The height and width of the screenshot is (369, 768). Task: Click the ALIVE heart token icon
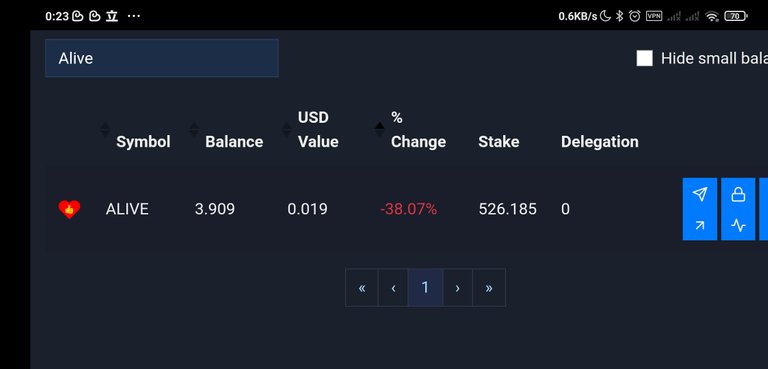[69, 209]
